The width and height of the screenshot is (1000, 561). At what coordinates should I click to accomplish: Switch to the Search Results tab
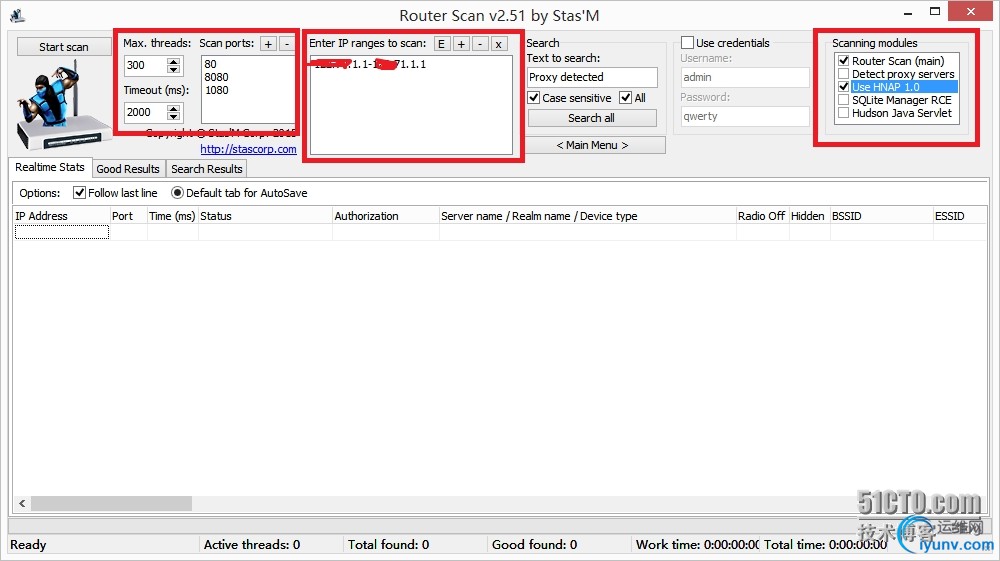coord(207,169)
